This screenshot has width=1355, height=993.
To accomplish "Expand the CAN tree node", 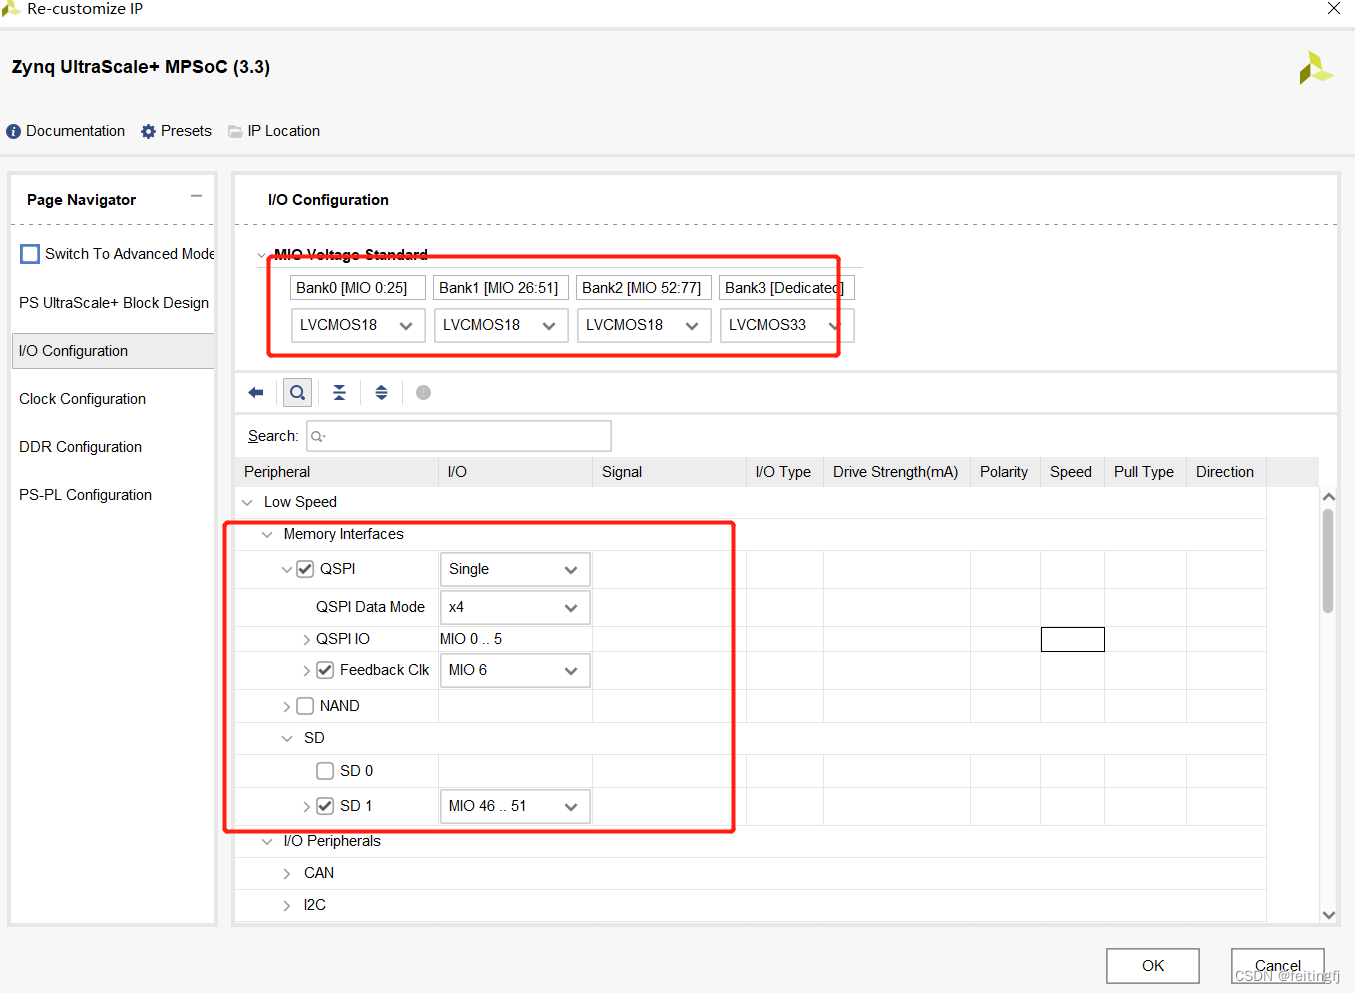I will 286,873.
